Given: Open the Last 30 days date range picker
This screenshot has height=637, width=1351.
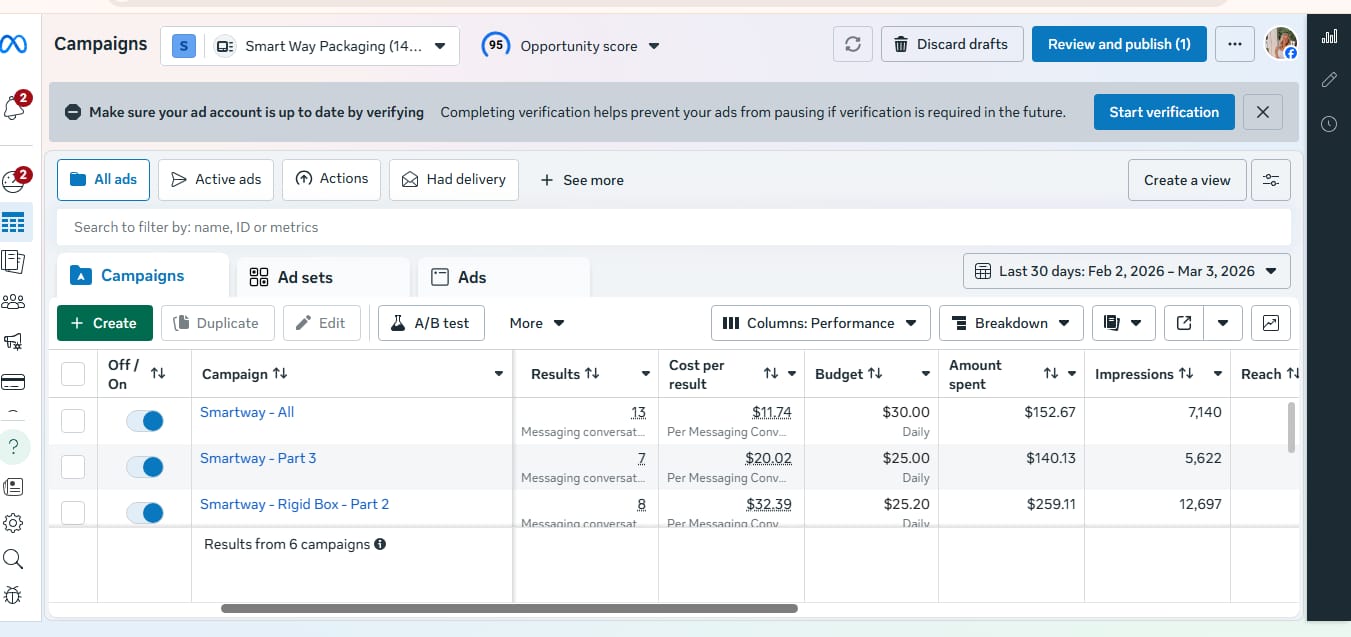Looking at the screenshot, I should click(x=1127, y=271).
